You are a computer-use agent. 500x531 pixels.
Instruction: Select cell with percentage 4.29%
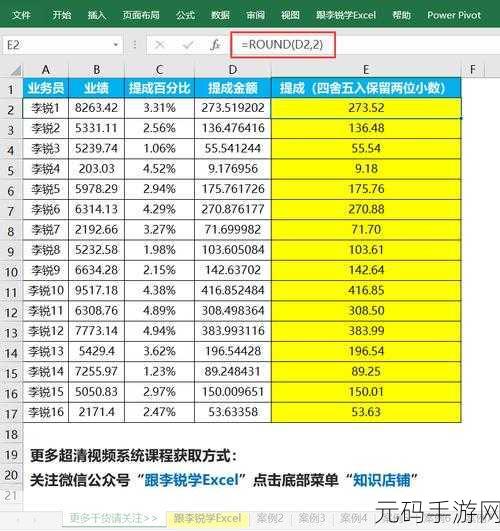(x=160, y=210)
